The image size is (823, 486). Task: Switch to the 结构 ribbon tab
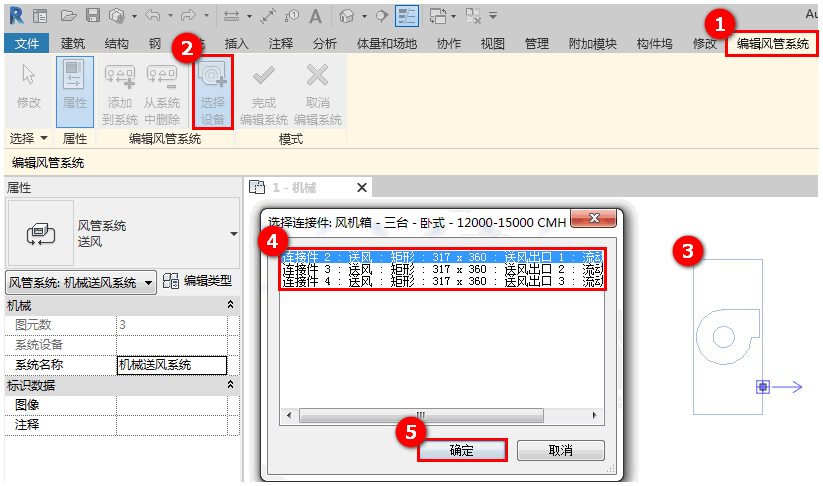116,44
